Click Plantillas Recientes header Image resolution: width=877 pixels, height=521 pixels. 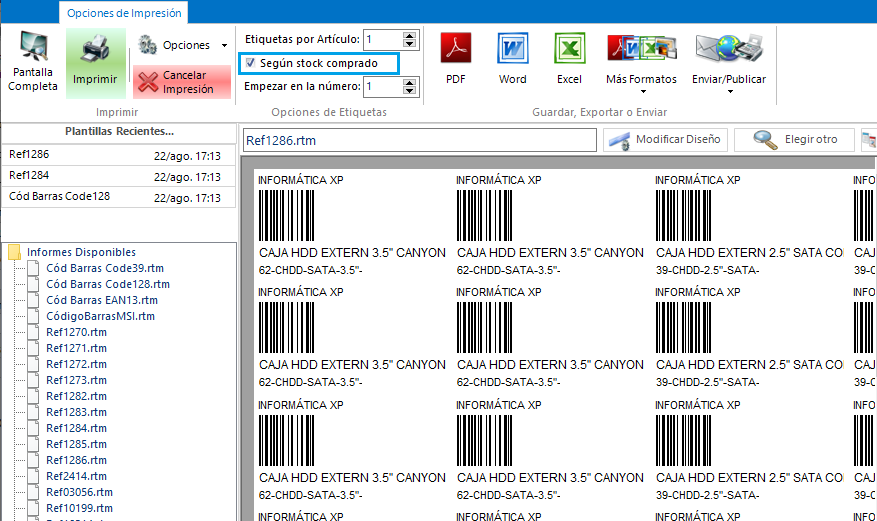coord(119,131)
